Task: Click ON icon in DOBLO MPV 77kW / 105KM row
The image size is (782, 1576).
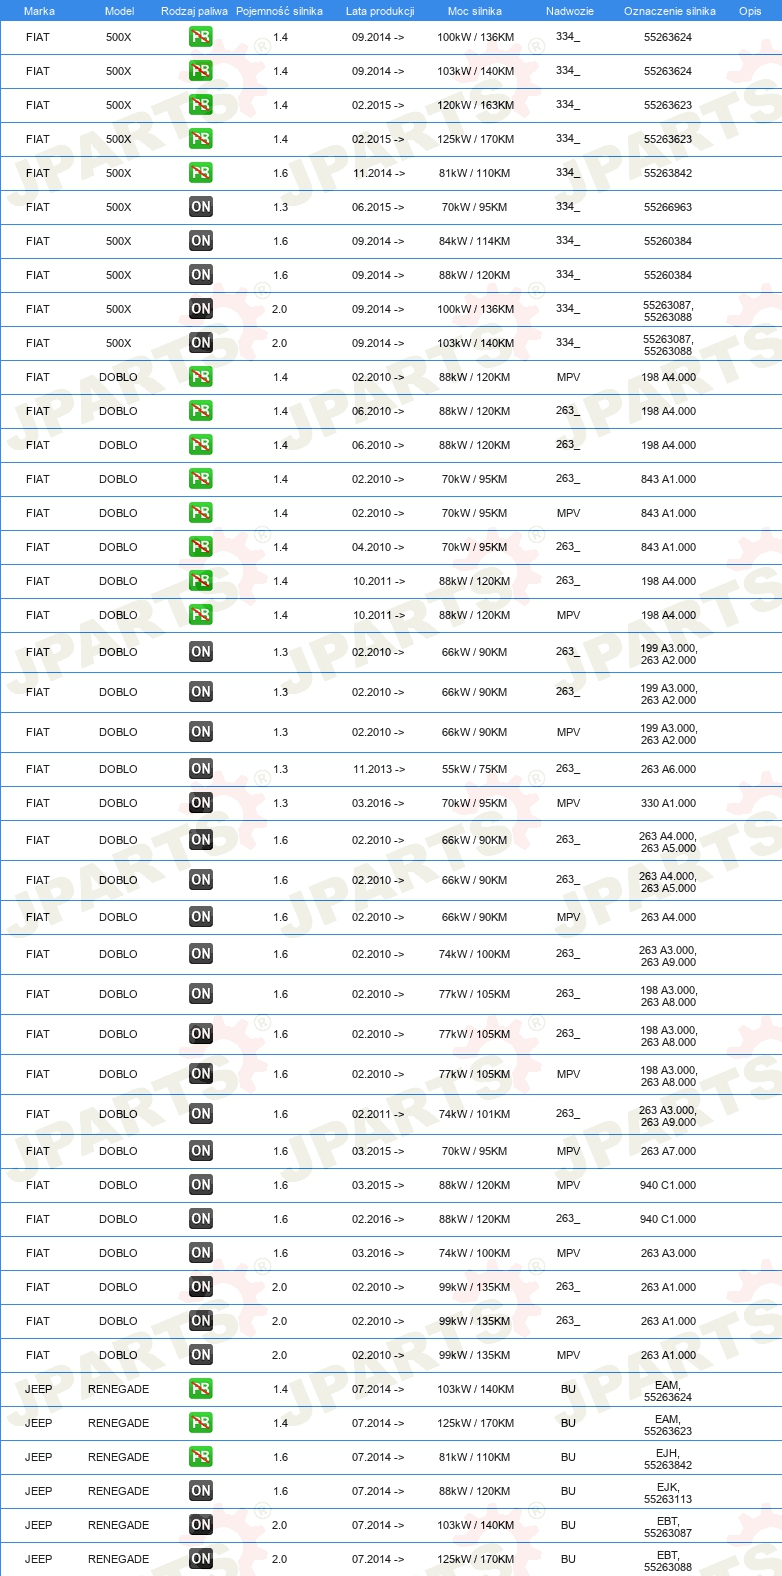Action: tap(201, 1074)
